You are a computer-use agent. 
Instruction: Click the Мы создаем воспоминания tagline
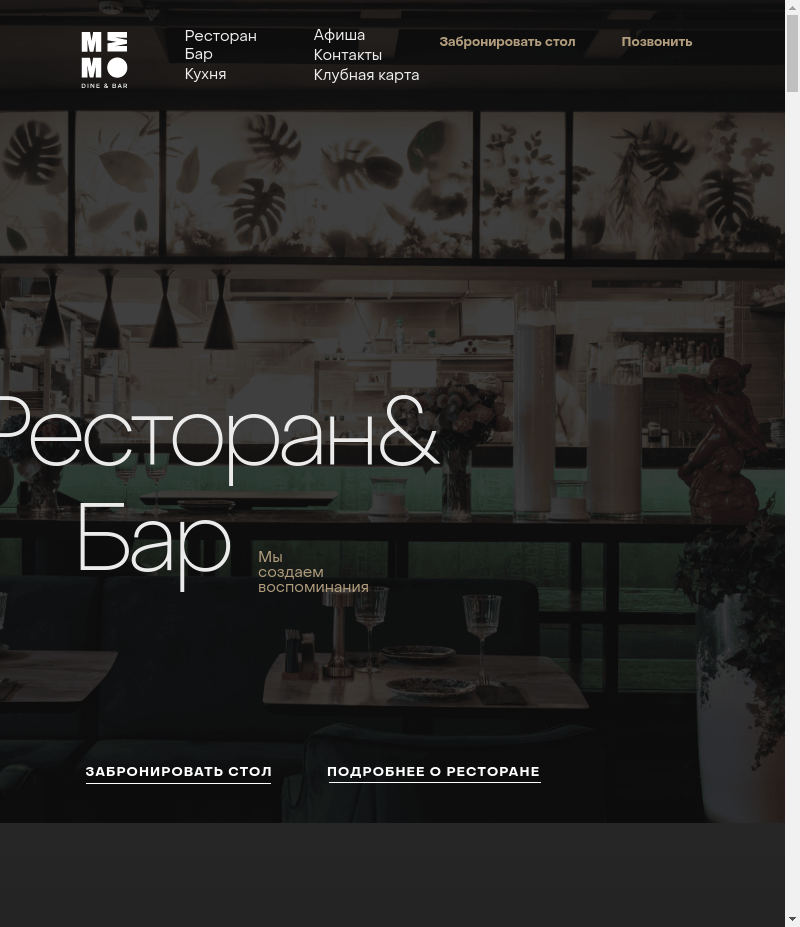click(313, 572)
